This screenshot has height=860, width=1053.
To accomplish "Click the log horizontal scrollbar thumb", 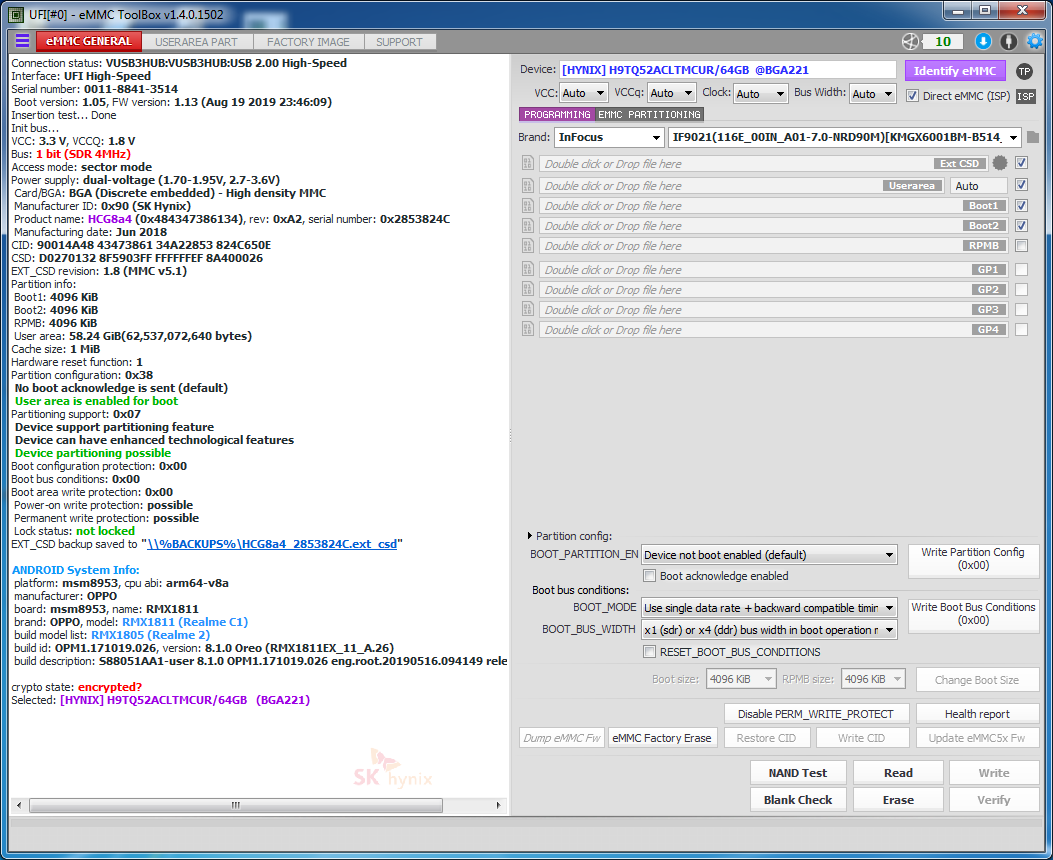I will coord(236,805).
